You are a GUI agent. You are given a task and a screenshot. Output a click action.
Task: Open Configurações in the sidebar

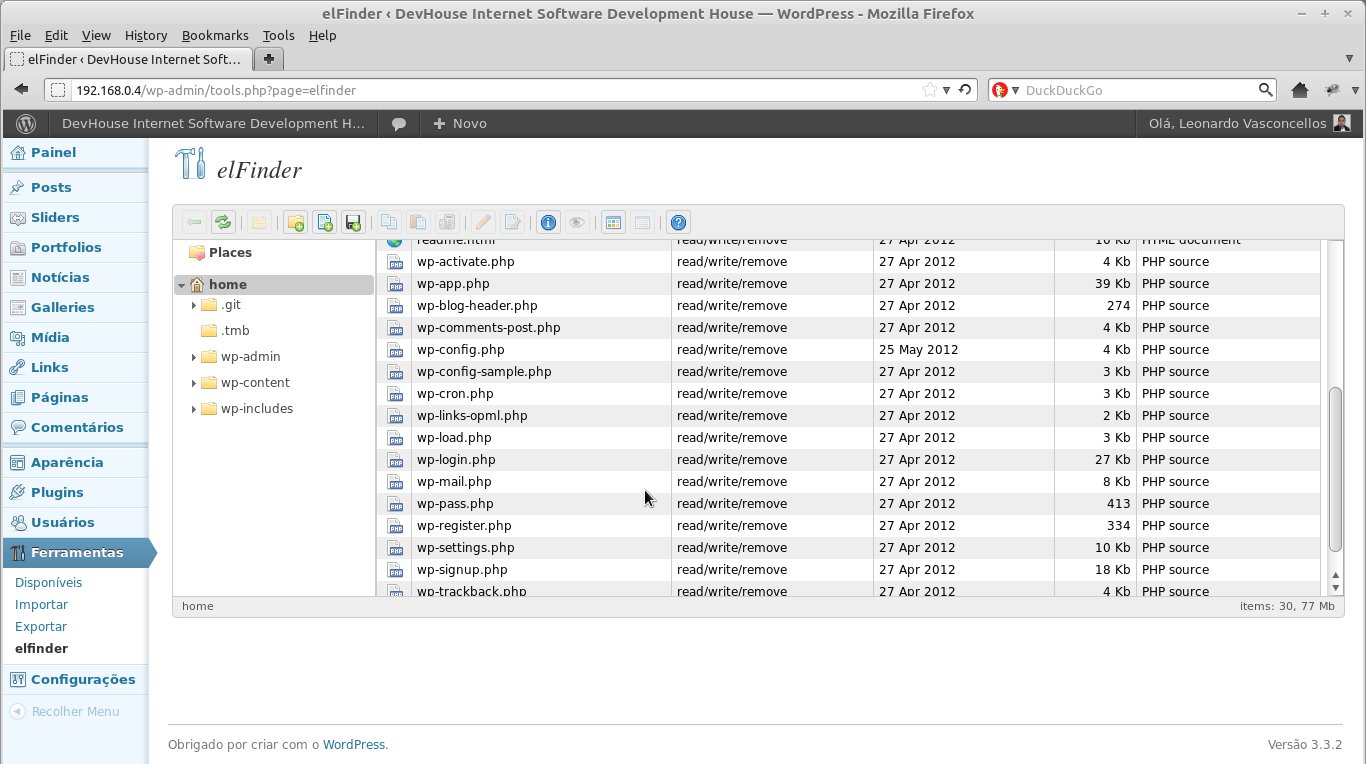[83, 680]
